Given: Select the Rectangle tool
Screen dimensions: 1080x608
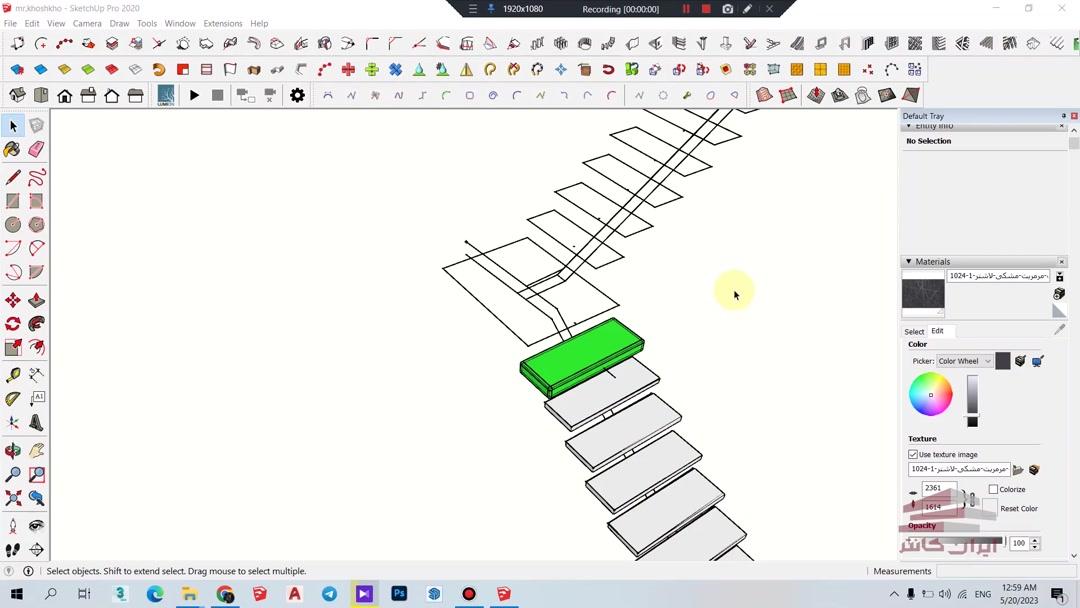Looking at the screenshot, I should [x=12, y=200].
